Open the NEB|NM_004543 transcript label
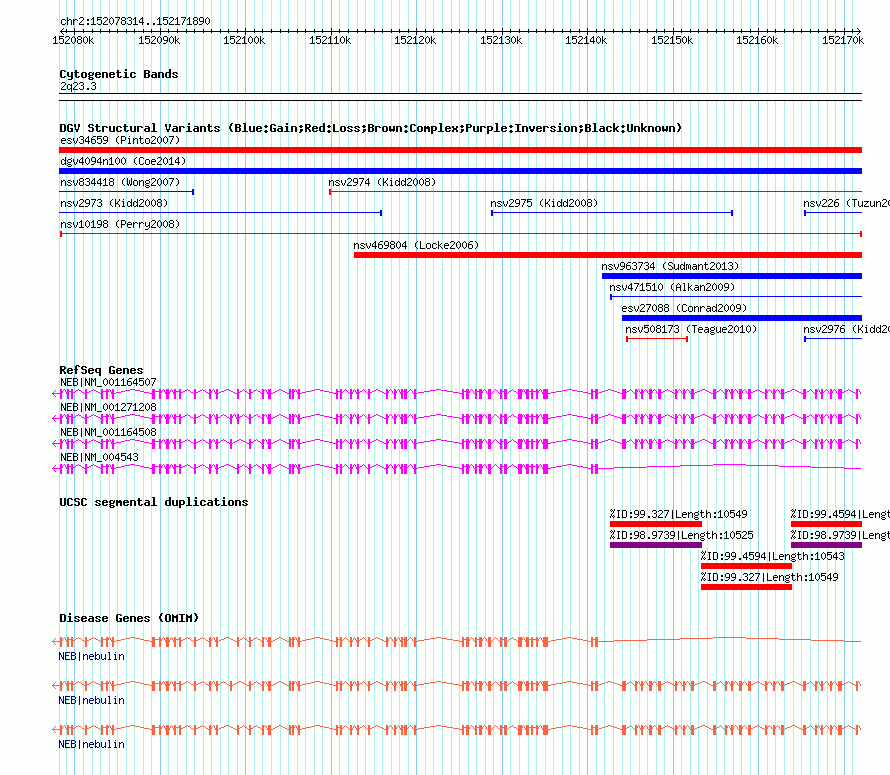This screenshot has width=890, height=775. pyautogui.click(x=99, y=458)
